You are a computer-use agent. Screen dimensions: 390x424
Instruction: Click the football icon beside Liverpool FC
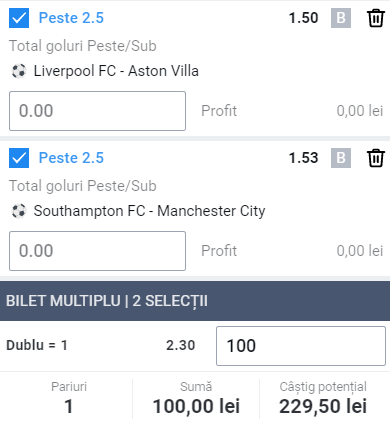(19, 71)
